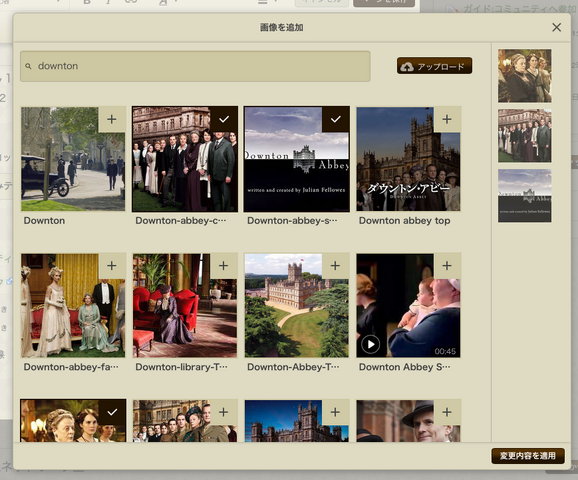Play the Downton Abbey S… video

click(x=370, y=344)
